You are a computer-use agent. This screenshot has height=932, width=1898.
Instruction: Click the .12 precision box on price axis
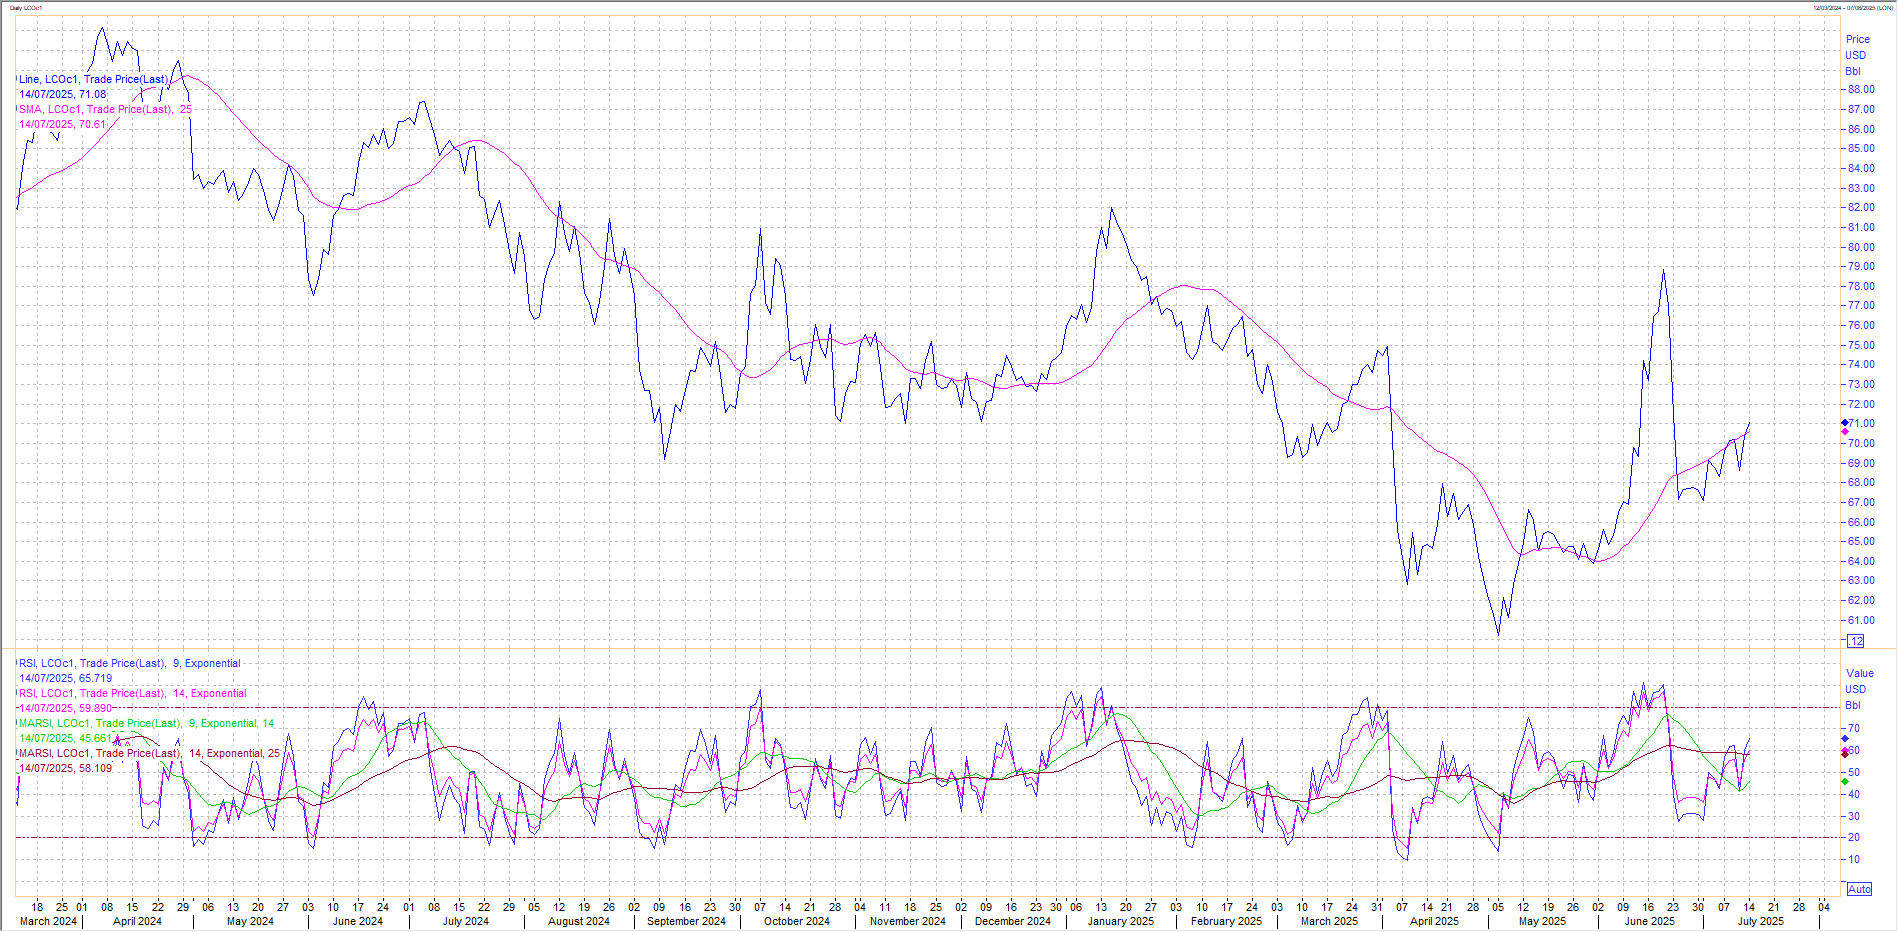tap(1855, 641)
